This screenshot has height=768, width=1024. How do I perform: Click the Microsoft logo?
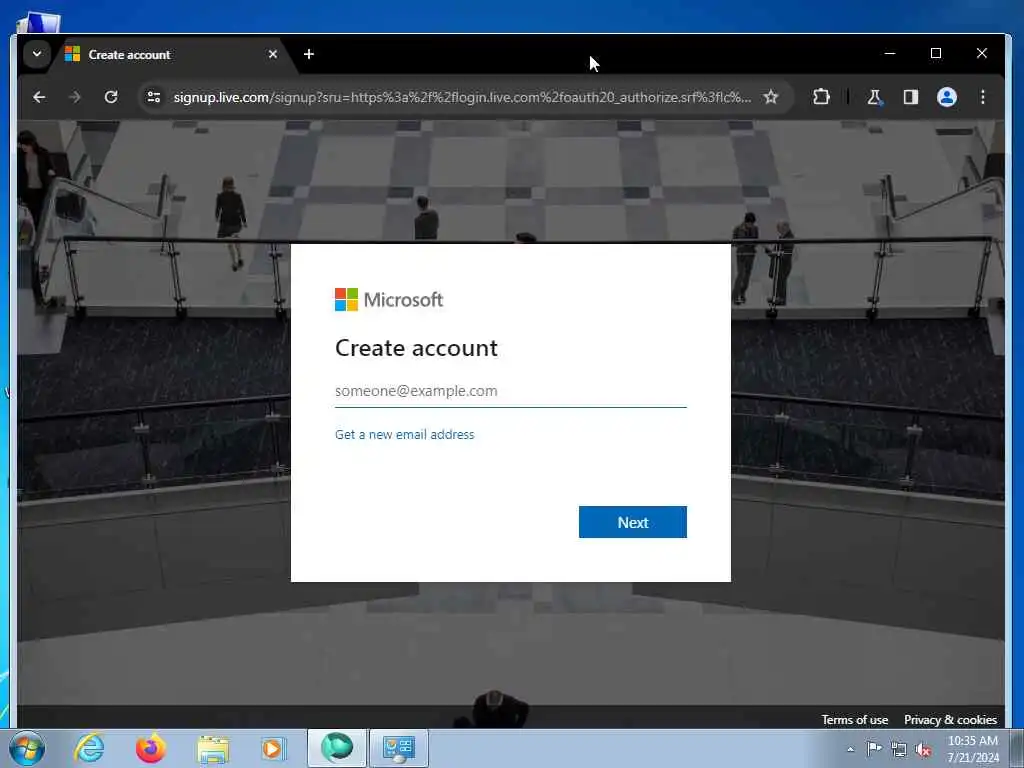389,300
